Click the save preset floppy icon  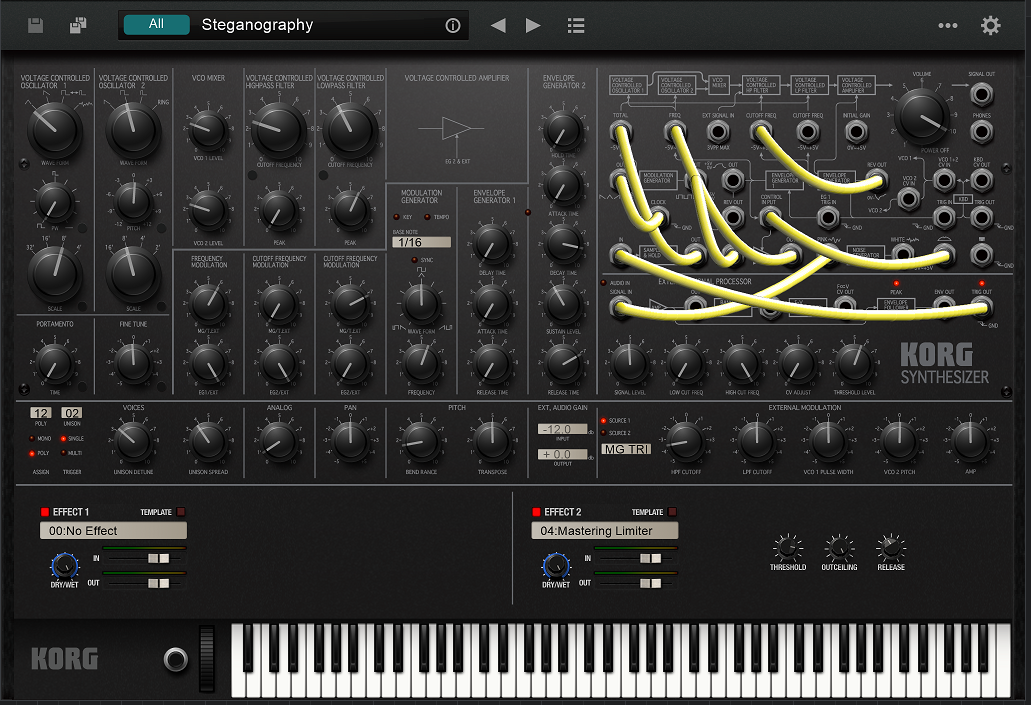click(x=36, y=26)
